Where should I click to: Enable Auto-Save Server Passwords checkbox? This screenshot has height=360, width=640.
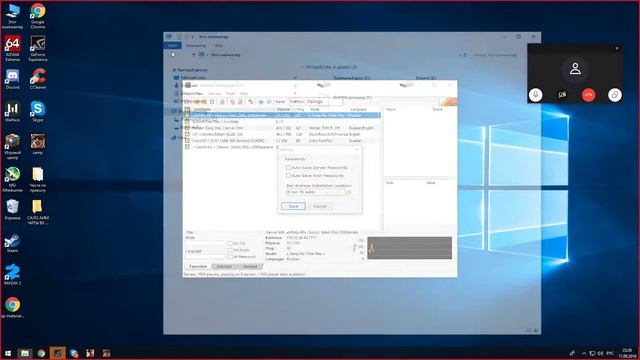coord(288,168)
